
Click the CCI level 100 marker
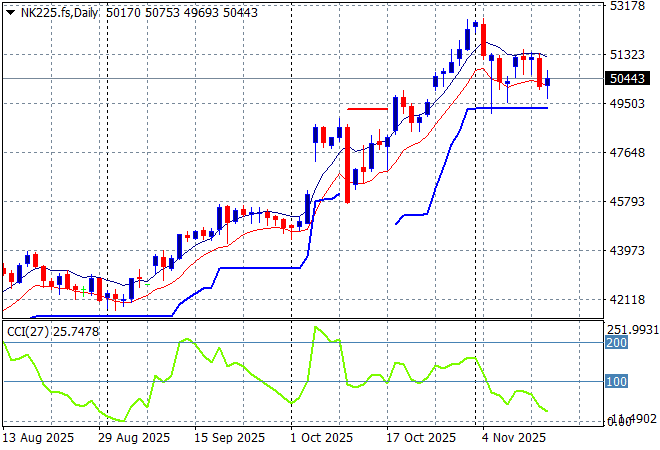[615, 382]
